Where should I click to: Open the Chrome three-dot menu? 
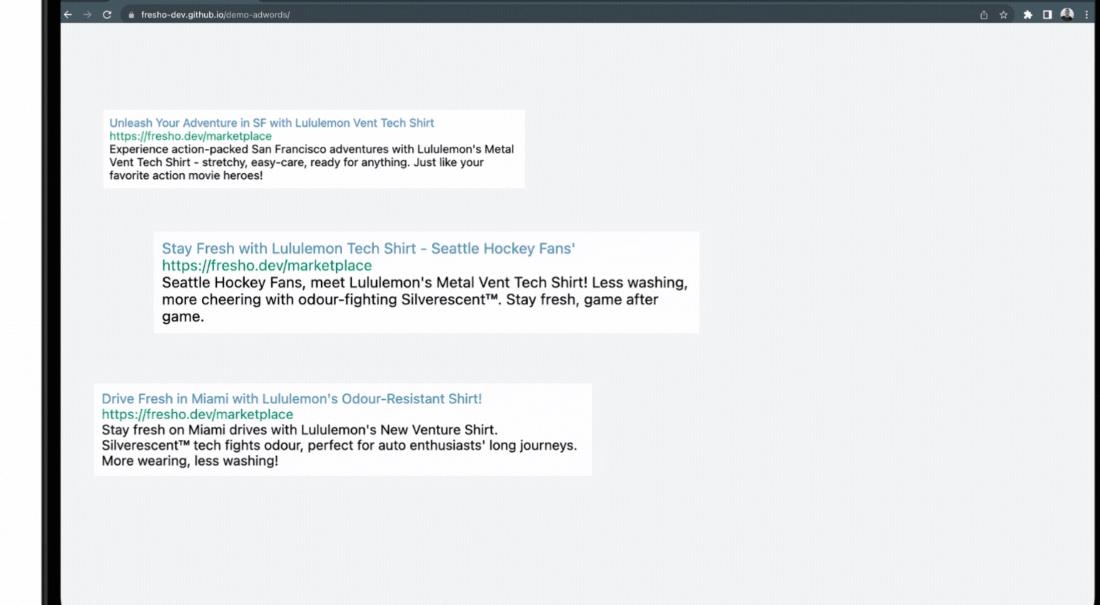[1087, 15]
